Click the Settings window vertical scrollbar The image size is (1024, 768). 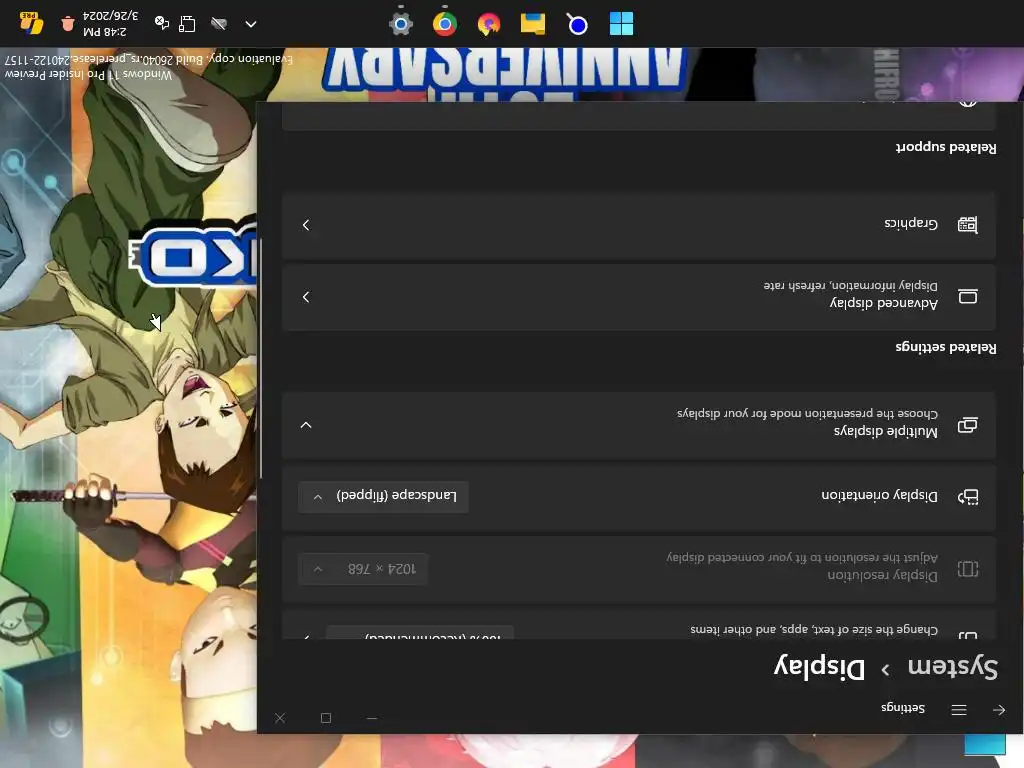(x=261, y=358)
